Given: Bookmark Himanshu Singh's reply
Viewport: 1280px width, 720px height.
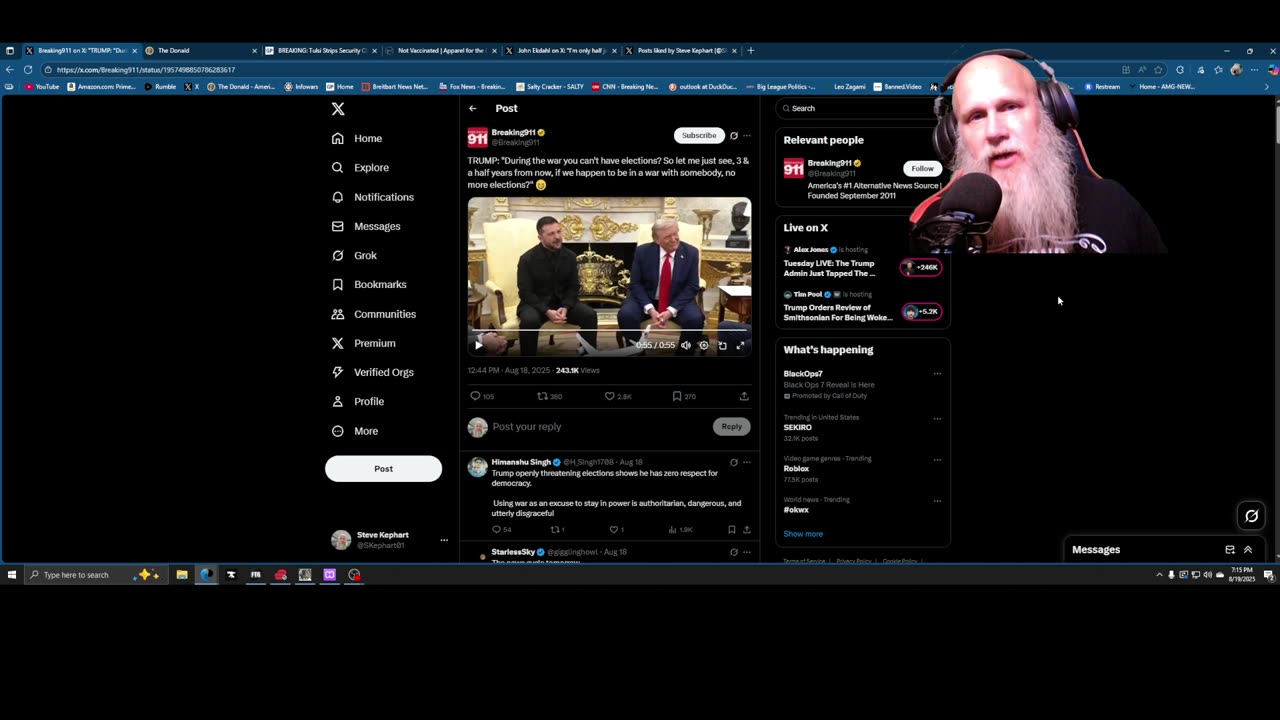Looking at the screenshot, I should [x=732, y=530].
